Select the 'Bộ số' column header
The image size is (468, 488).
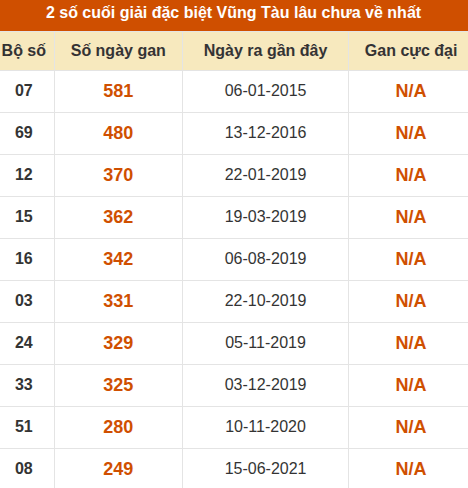tap(24, 51)
